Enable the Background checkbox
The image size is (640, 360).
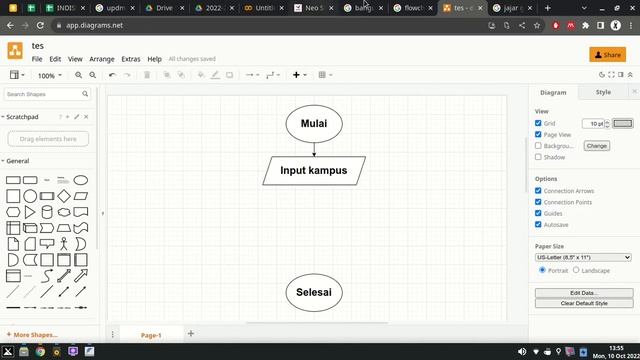click(x=538, y=146)
